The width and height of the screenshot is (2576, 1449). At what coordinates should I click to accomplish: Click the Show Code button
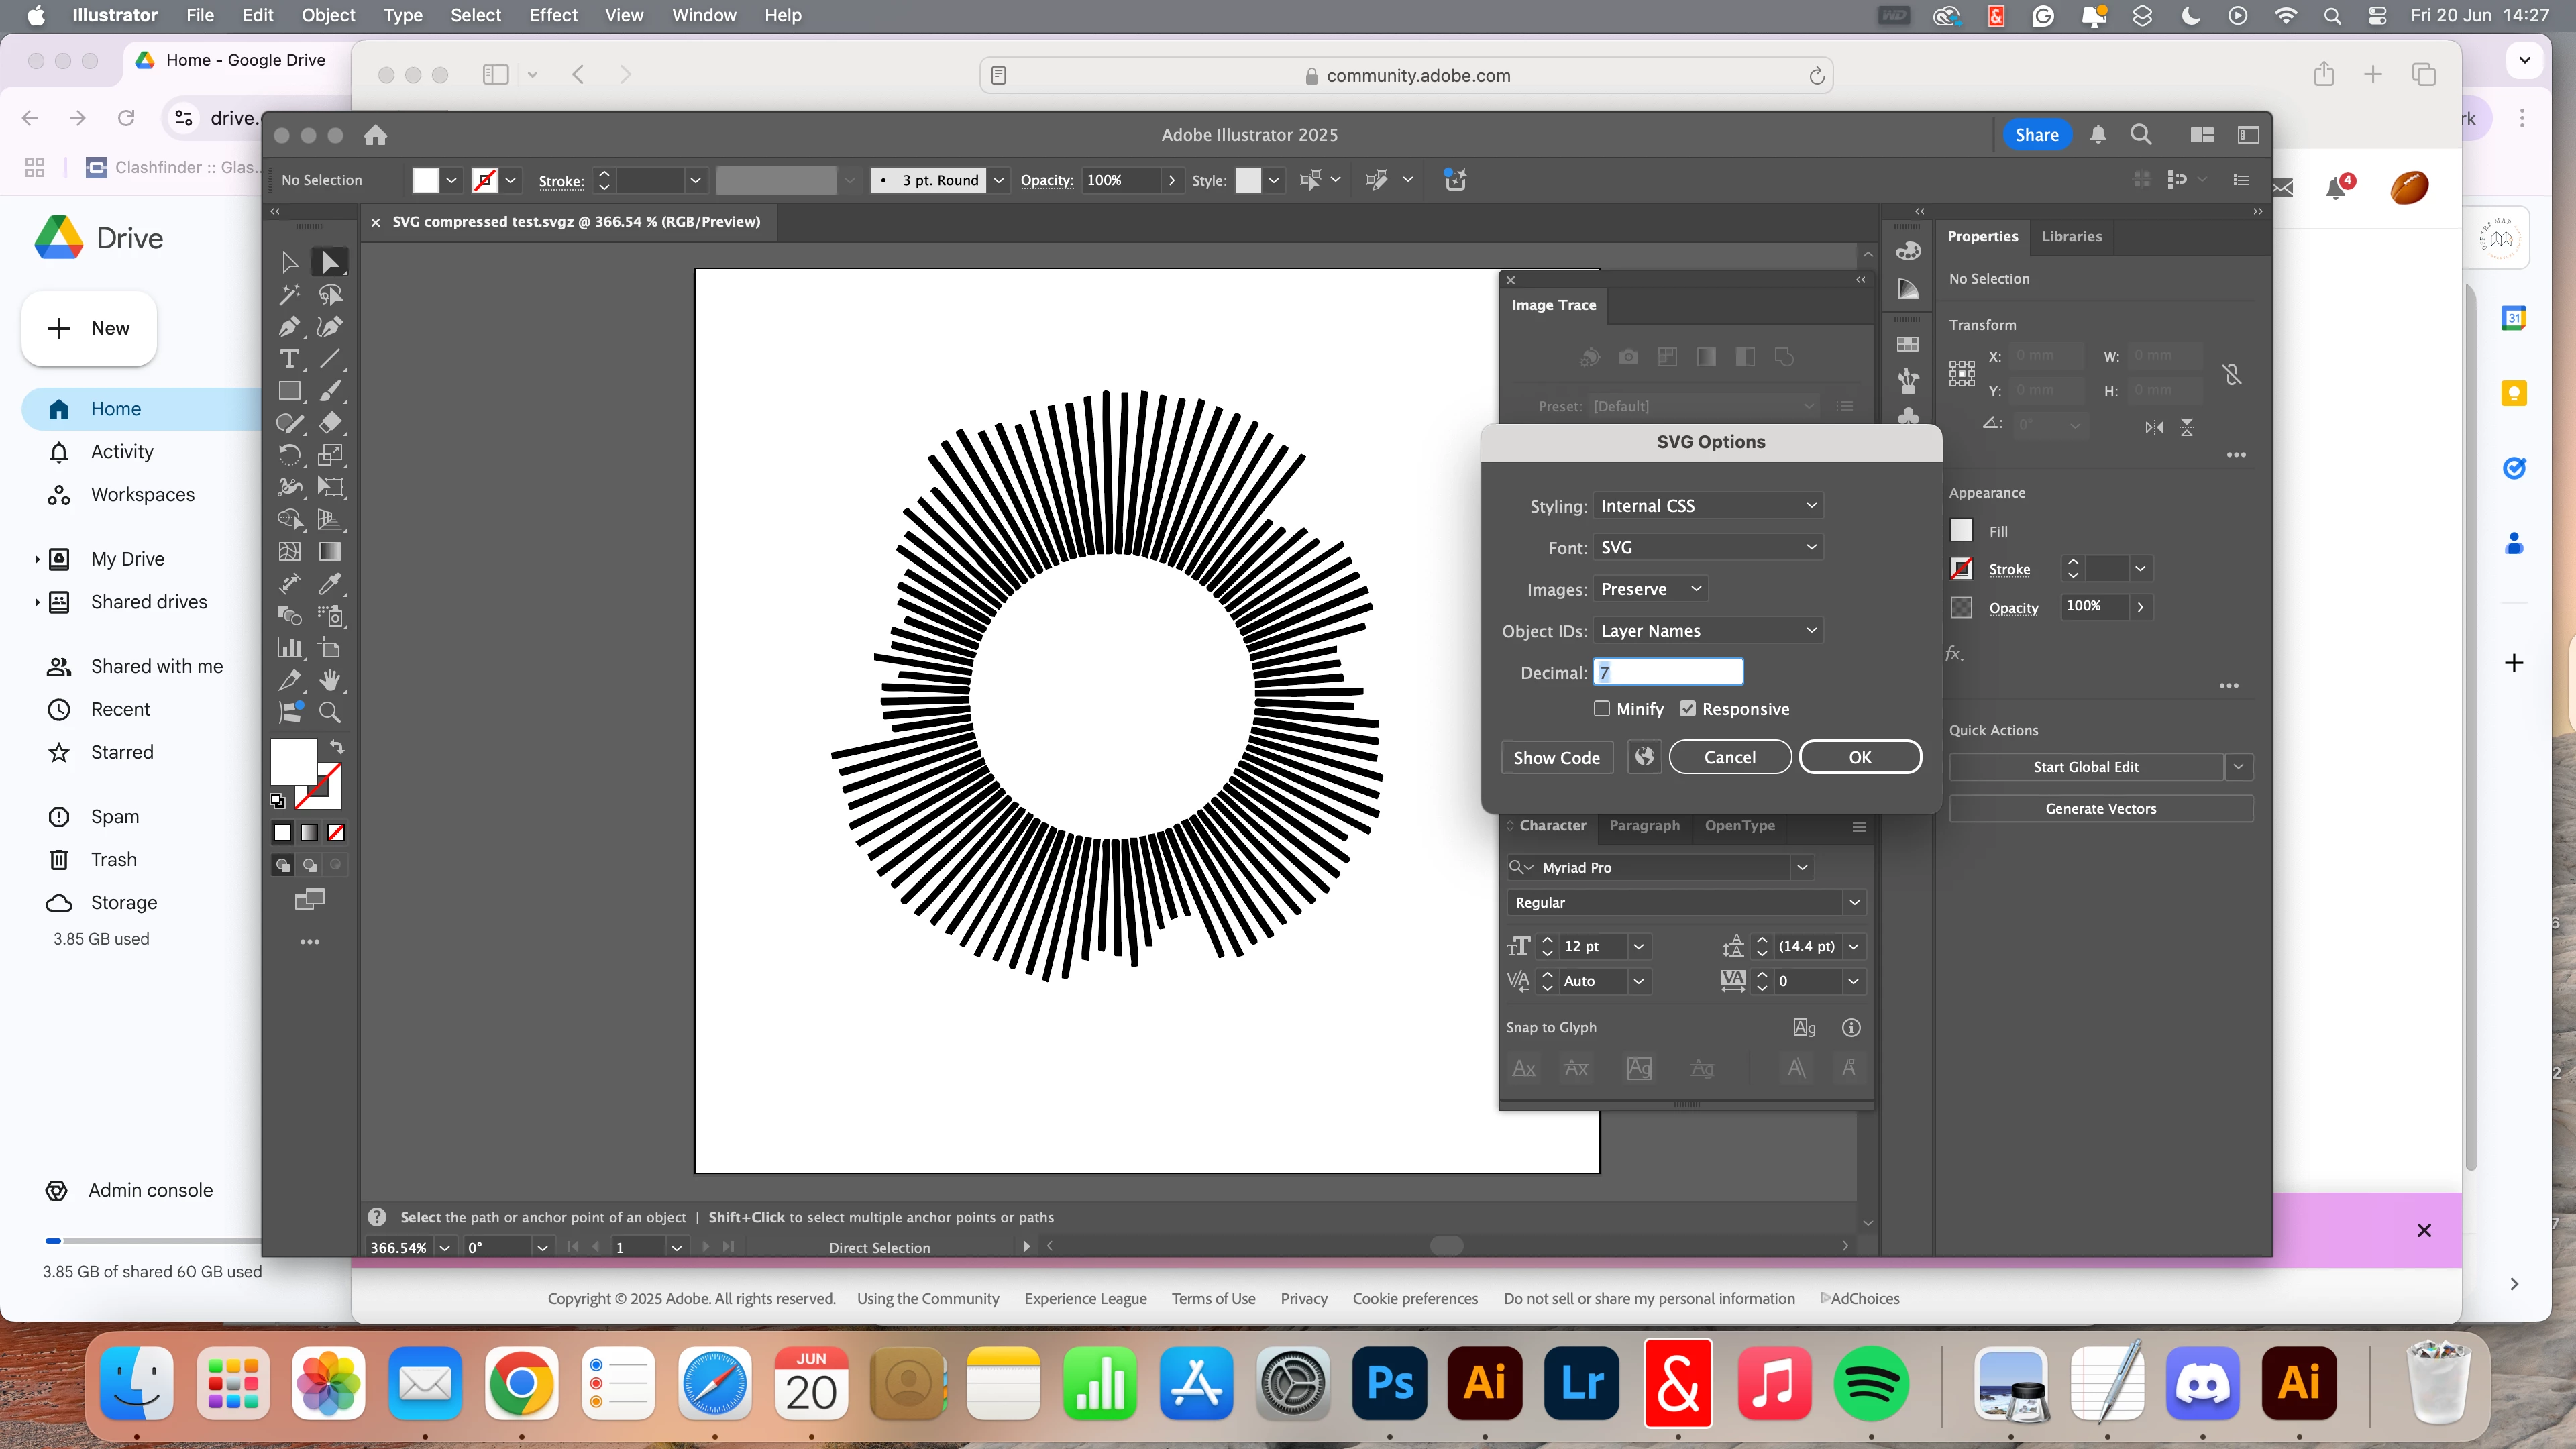coord(1556,757)
